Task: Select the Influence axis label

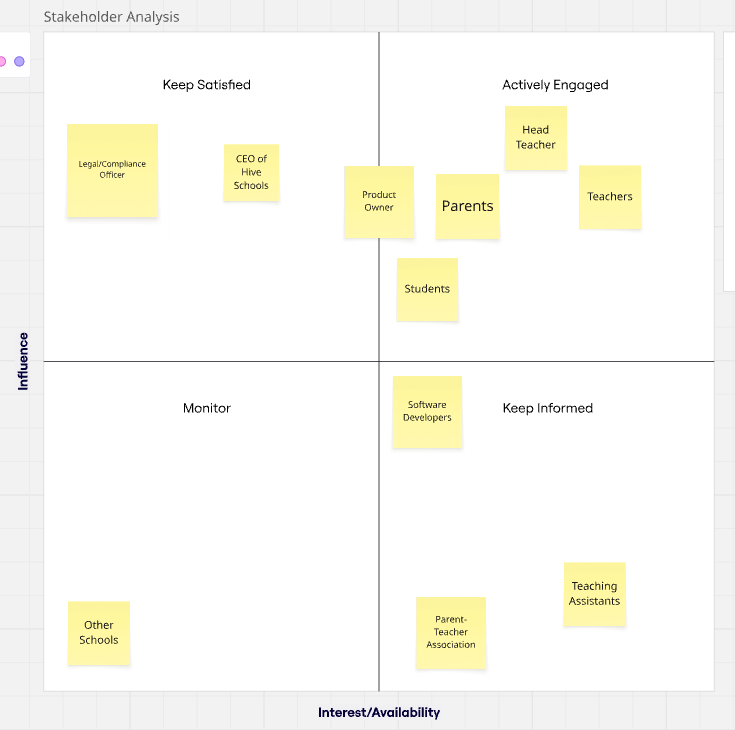Action: coord(23,361)
